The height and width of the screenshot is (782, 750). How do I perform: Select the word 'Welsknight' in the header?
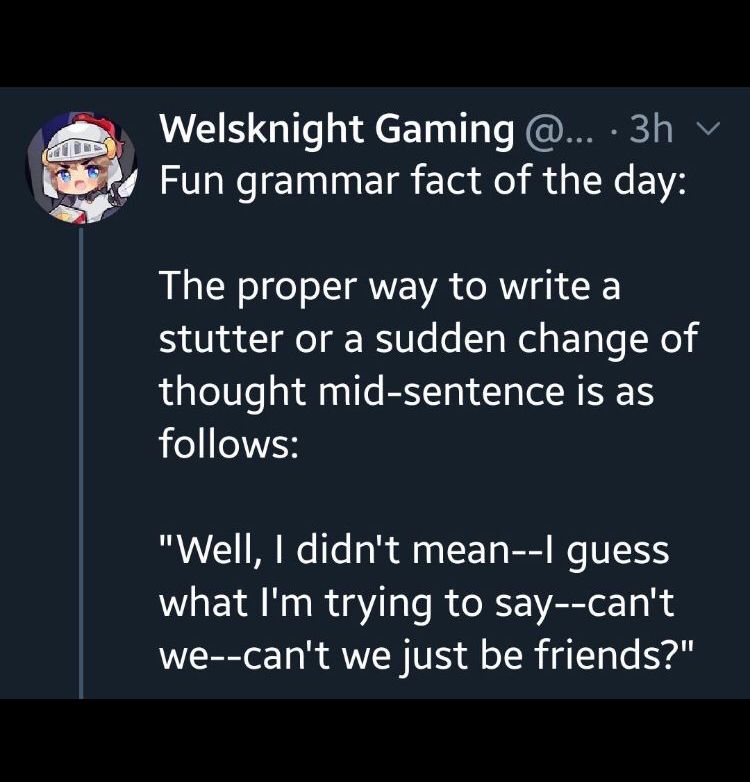click(263, 131)
